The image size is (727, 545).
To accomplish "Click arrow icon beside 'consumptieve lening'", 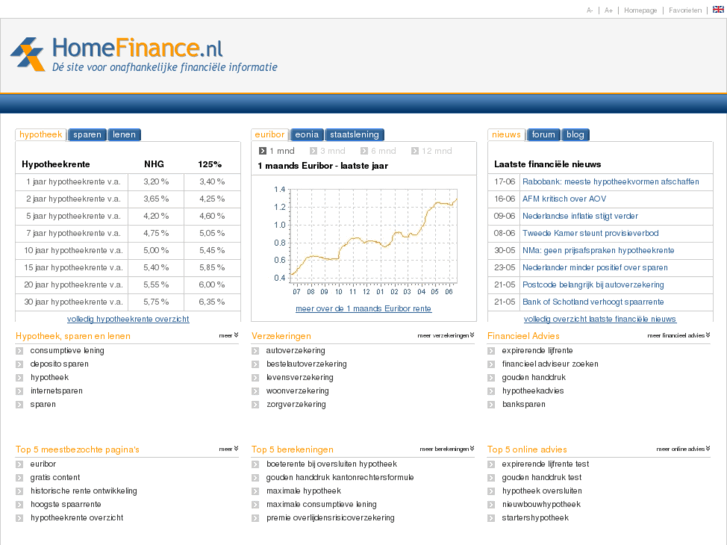I will (19, 351).
